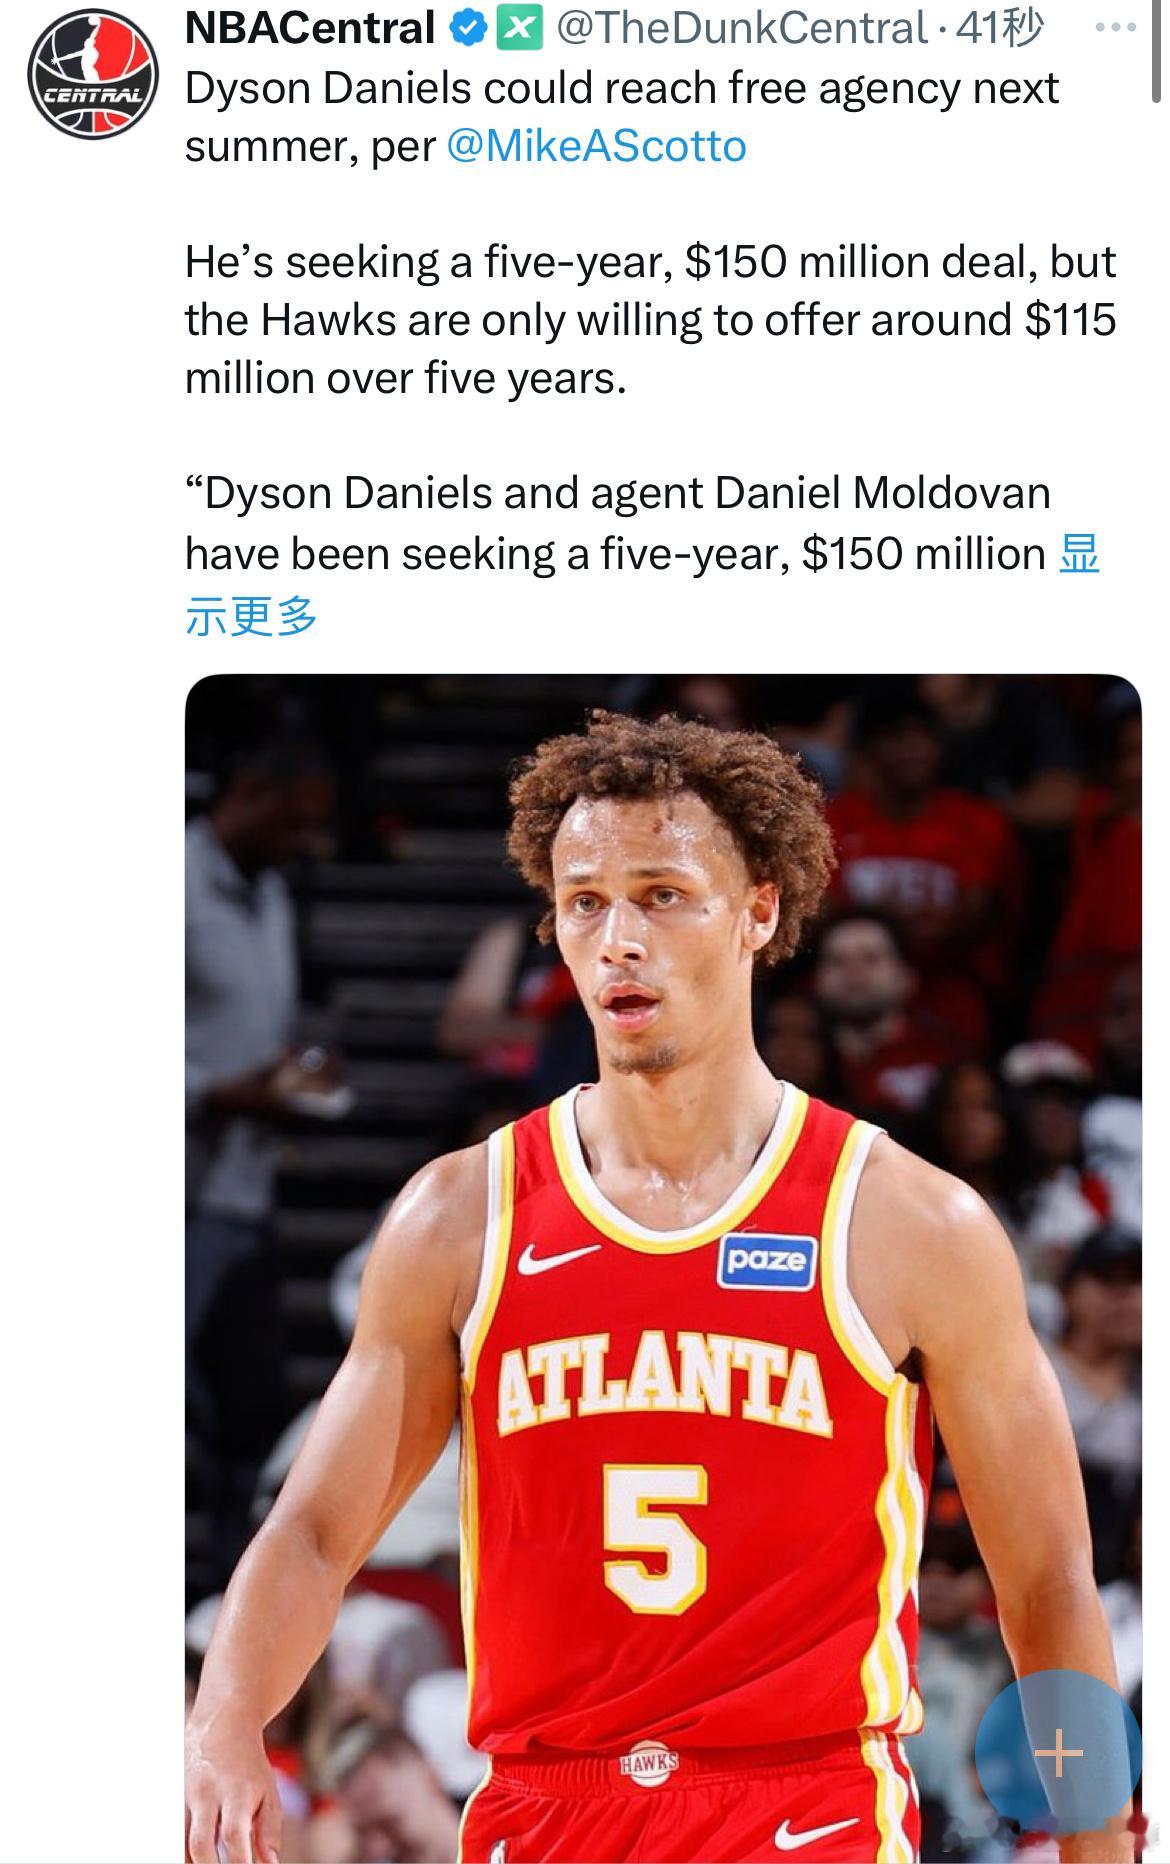Click the NBACentral display name
This screenshot has width=1170, height=1864.
click(310, 28)
